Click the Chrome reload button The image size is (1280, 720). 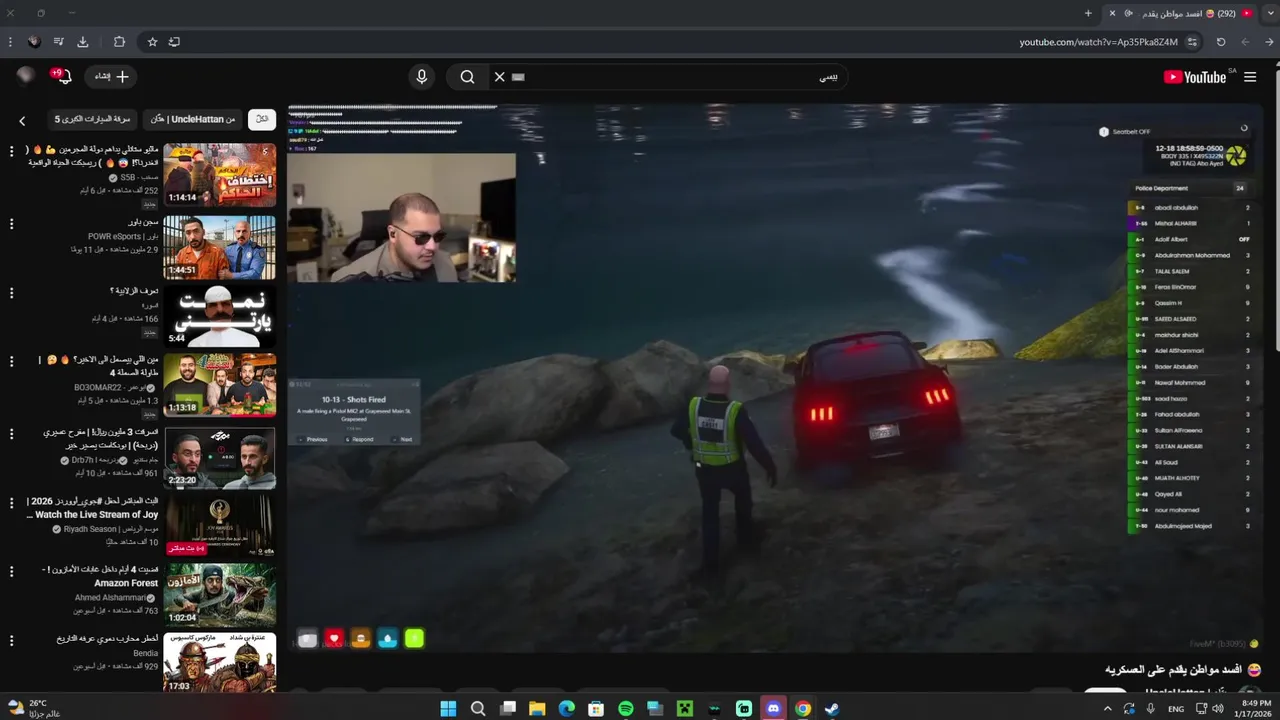[x=1221, y=42]
